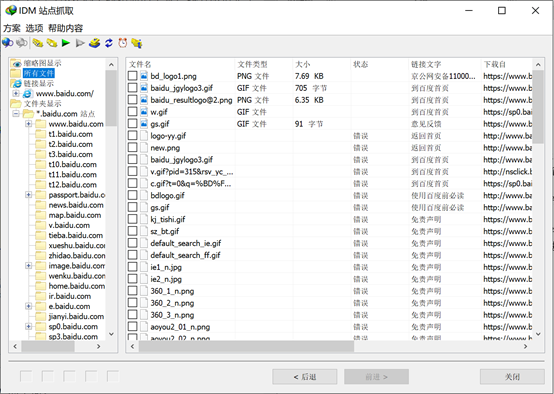
Task: Open the 帮助内容 menu
Action: [65, 28]
